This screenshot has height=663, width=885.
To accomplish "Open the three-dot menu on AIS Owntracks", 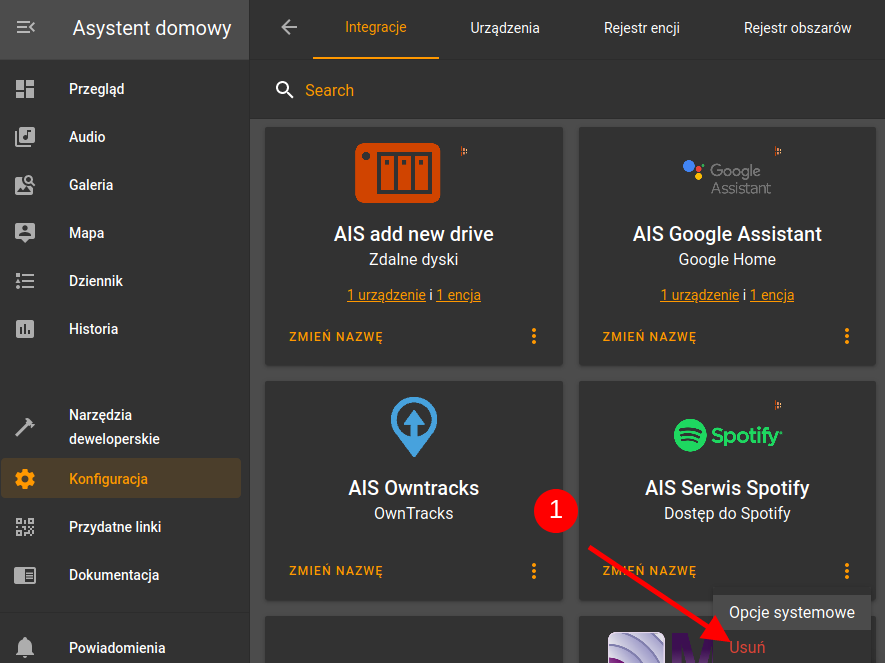I will coord(534,571).
